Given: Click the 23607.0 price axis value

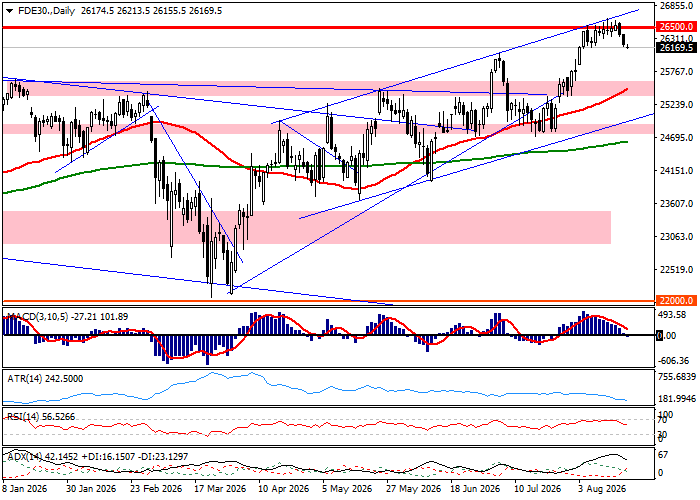Looking at the screenshot, I should pyautogui.click(x=676, y=204).
